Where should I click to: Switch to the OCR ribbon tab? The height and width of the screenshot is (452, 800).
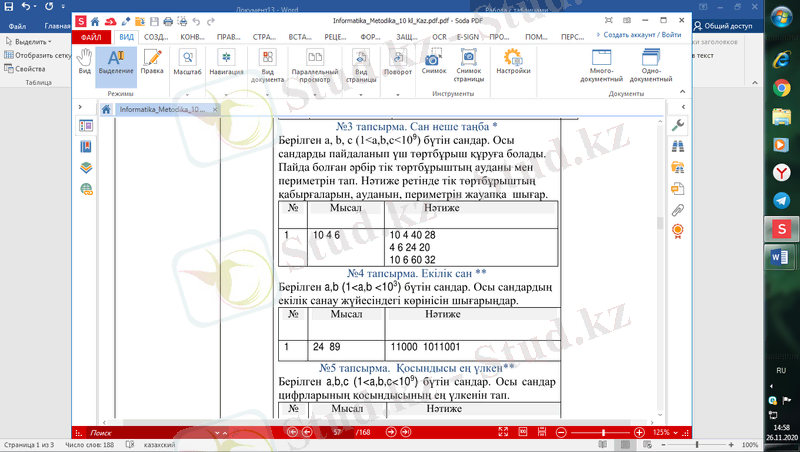coord(437,36)
